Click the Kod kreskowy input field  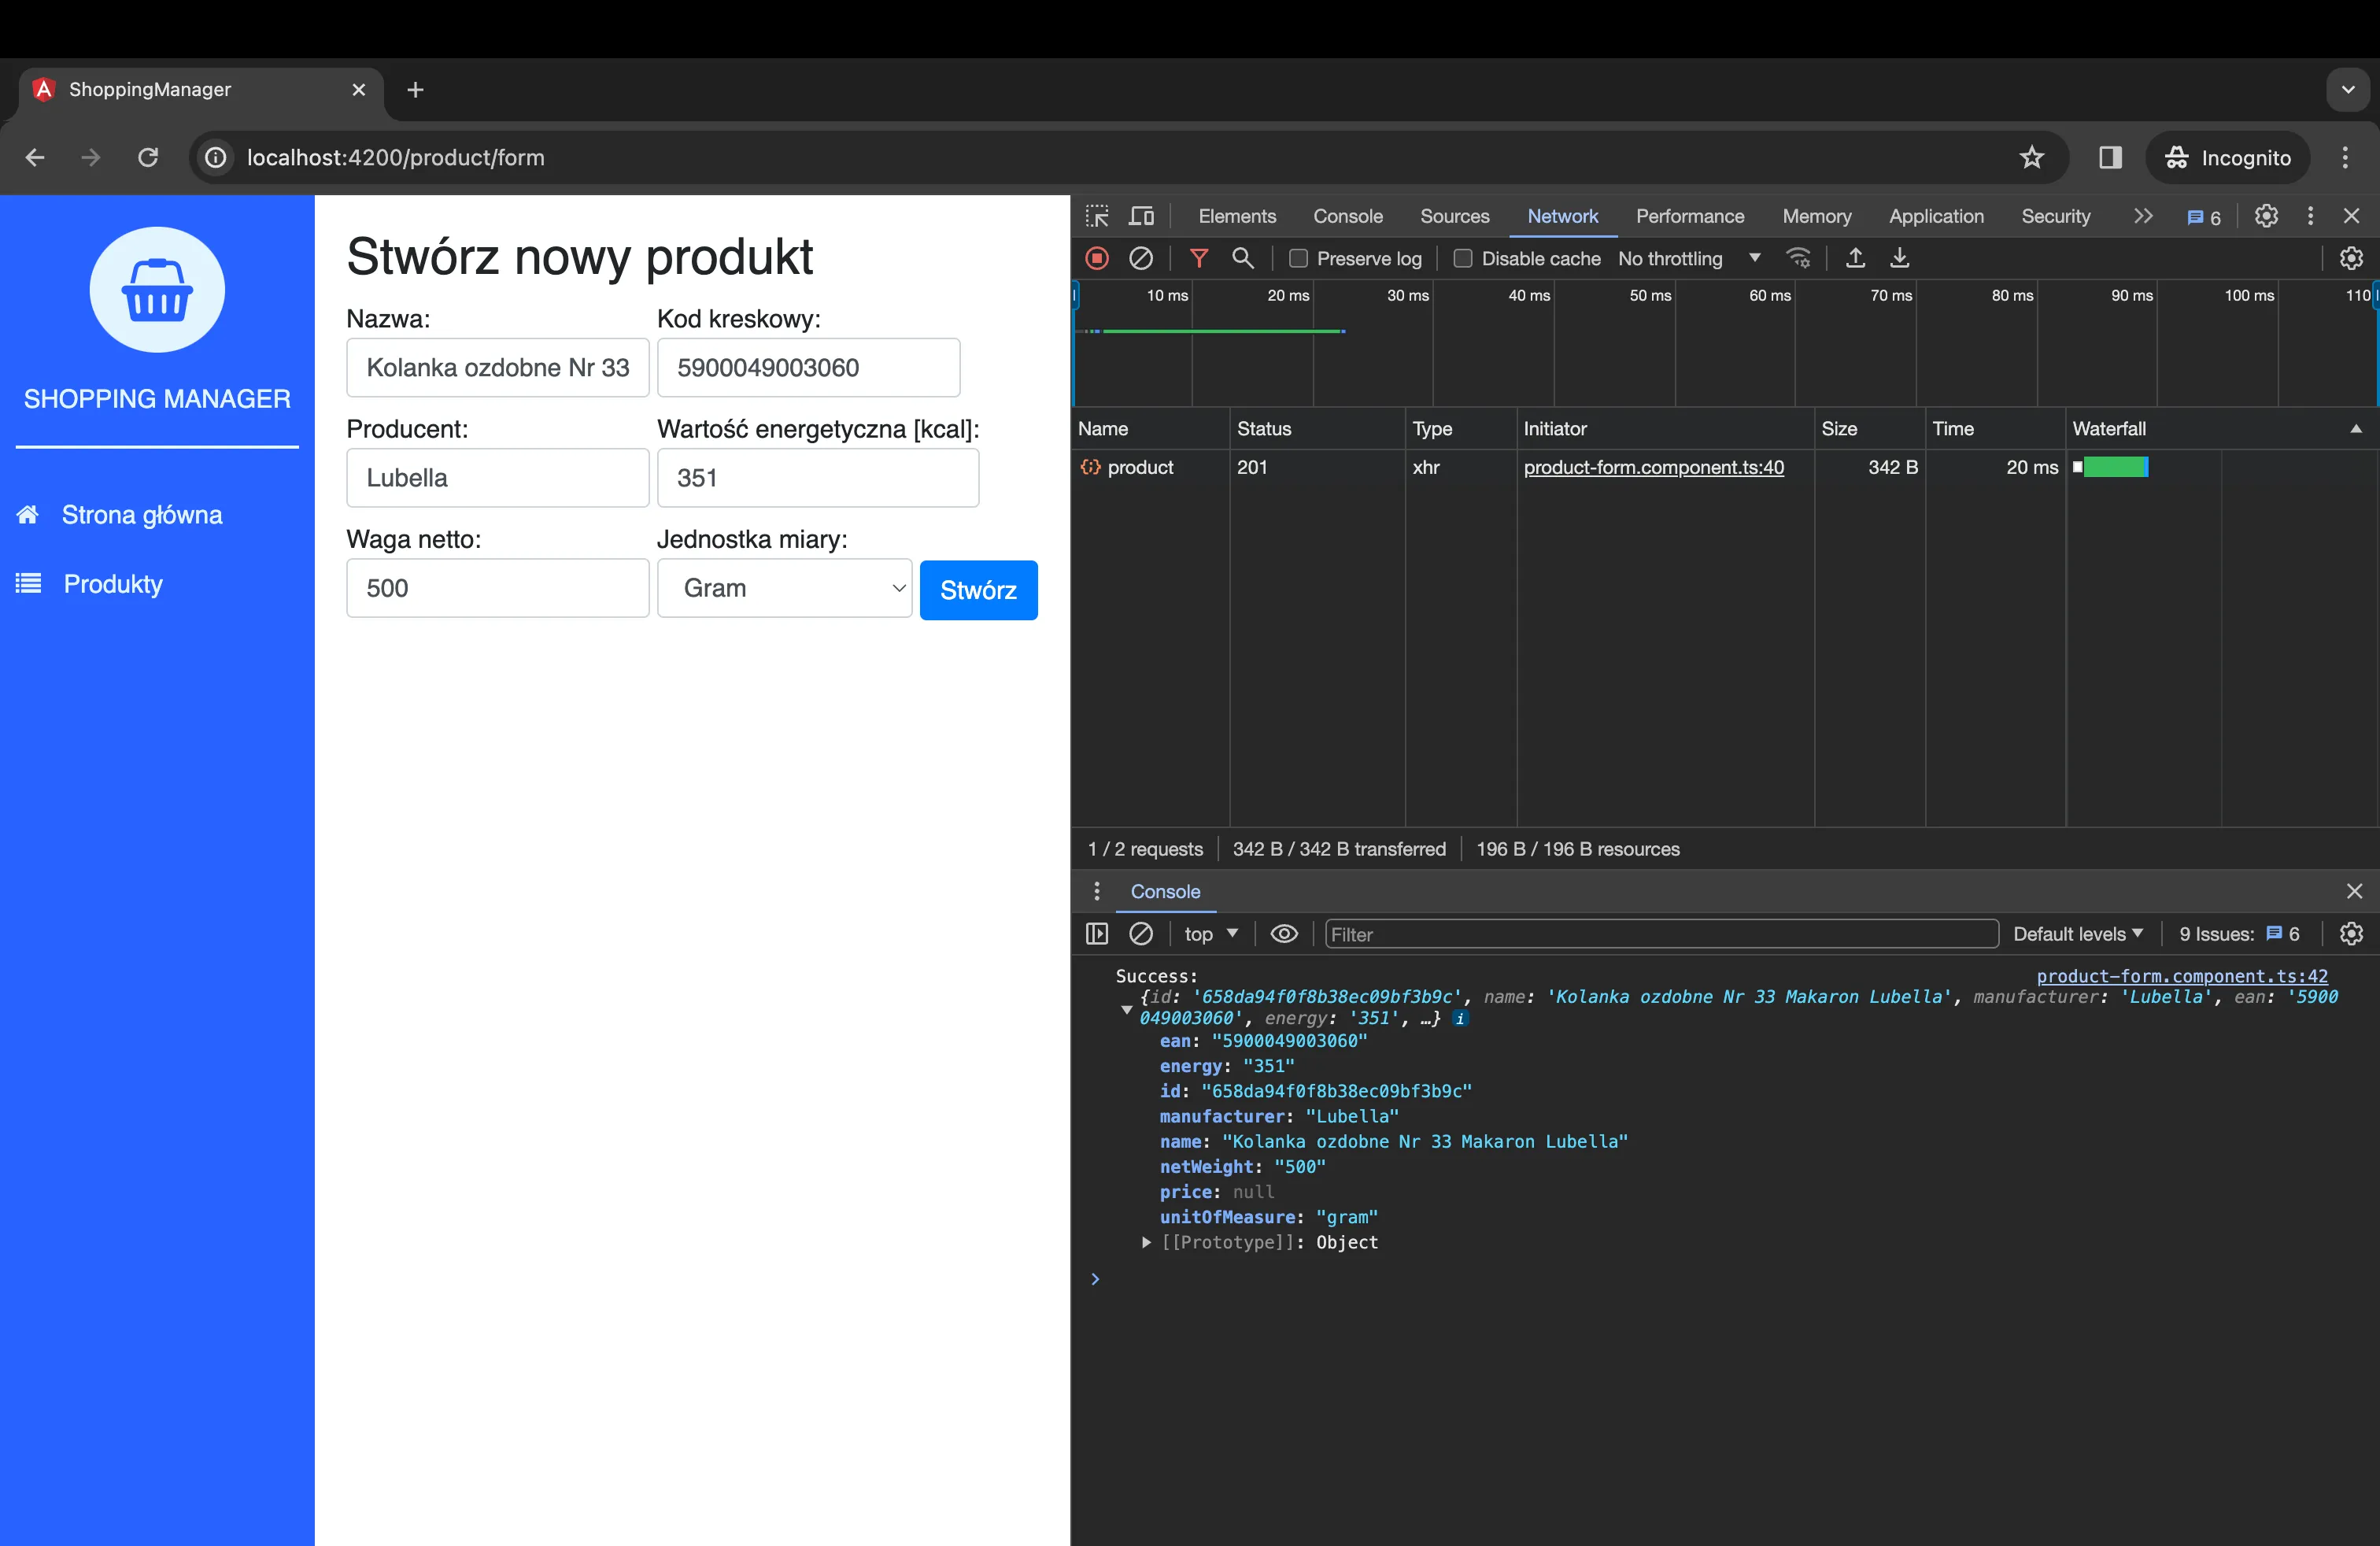[x=808, y=367]
